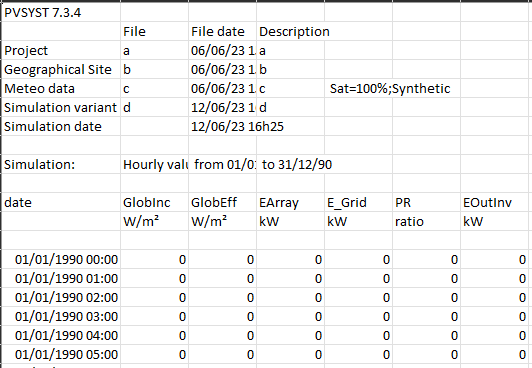
Task: Select the Meteo data file cell 'c'
Action: point(154,89)
